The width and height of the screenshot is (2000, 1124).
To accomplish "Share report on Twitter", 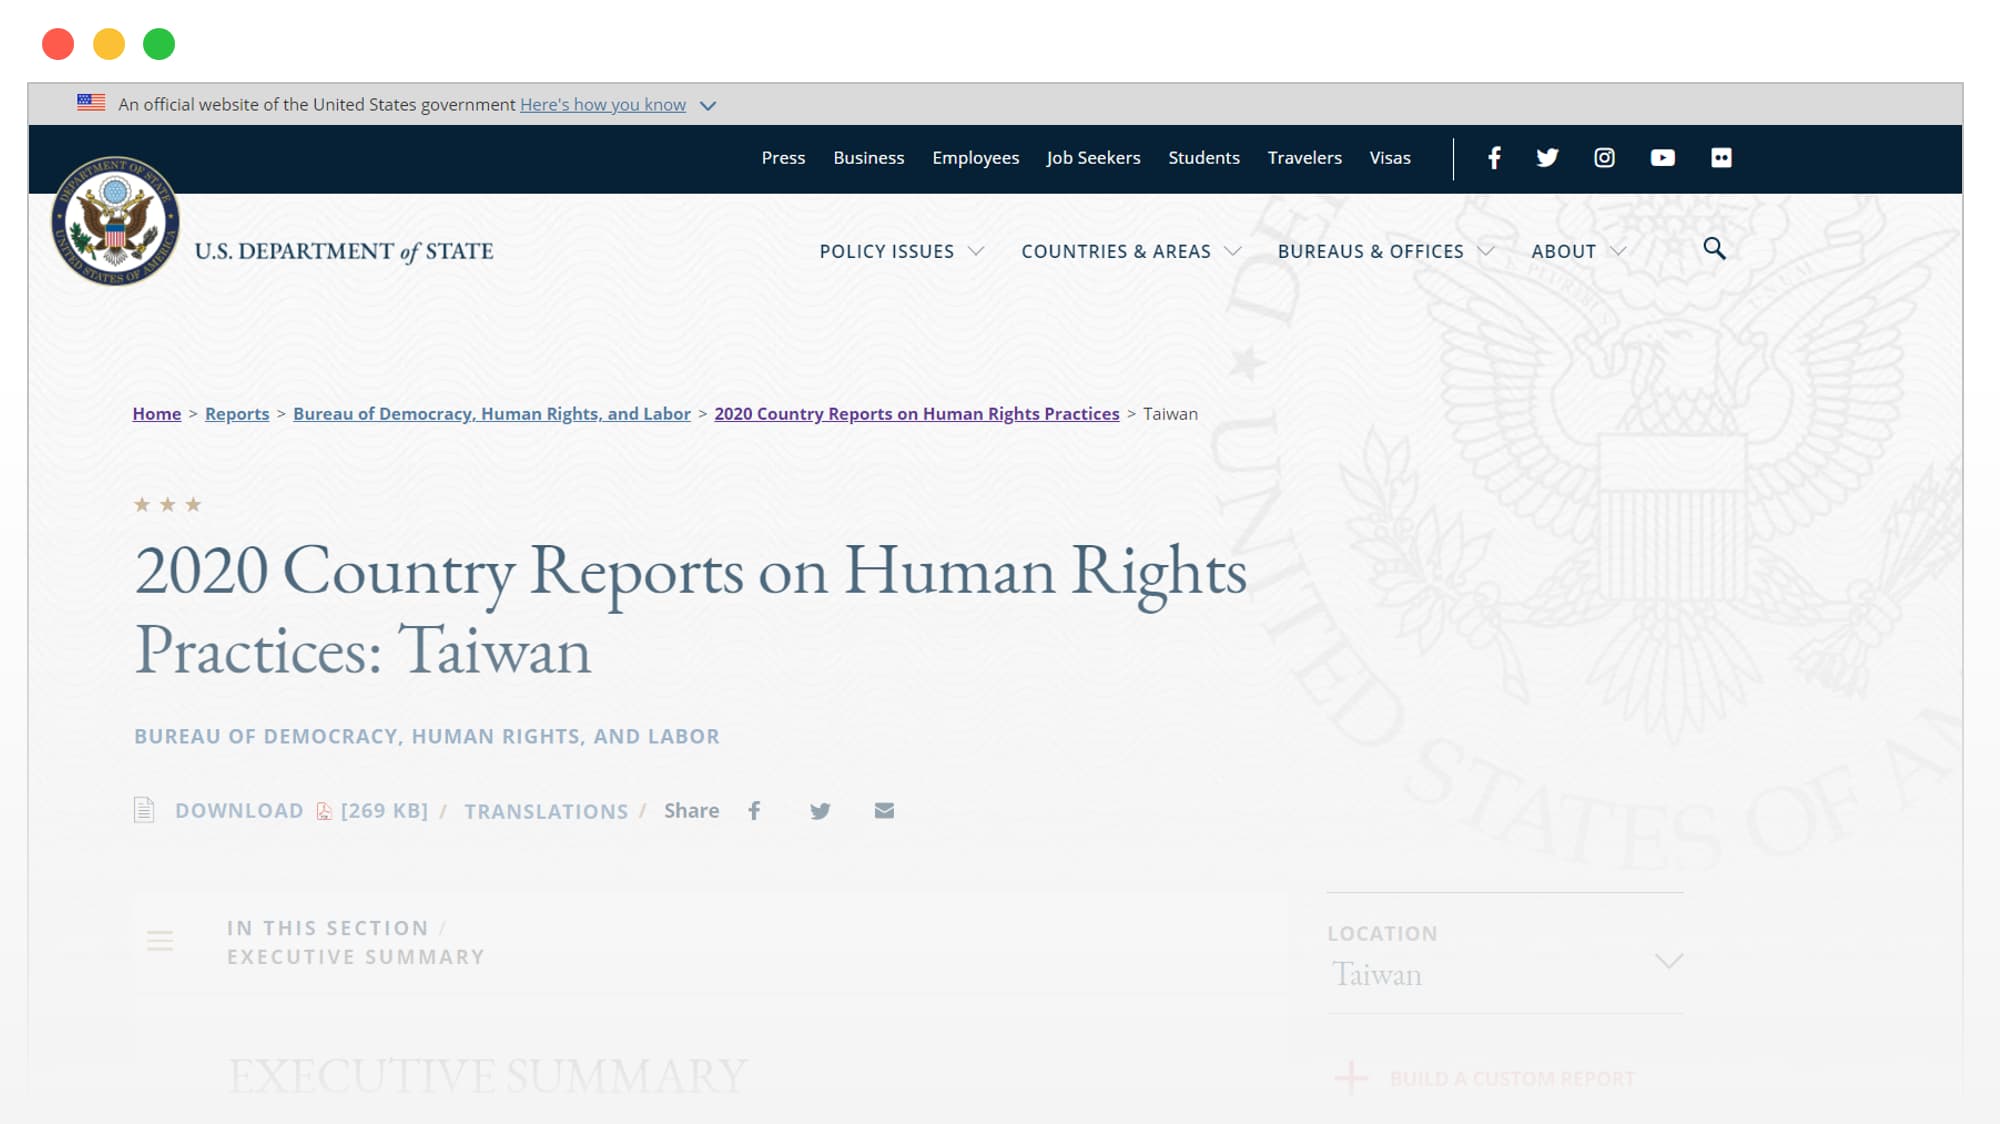I will click(x=820, y=811).
